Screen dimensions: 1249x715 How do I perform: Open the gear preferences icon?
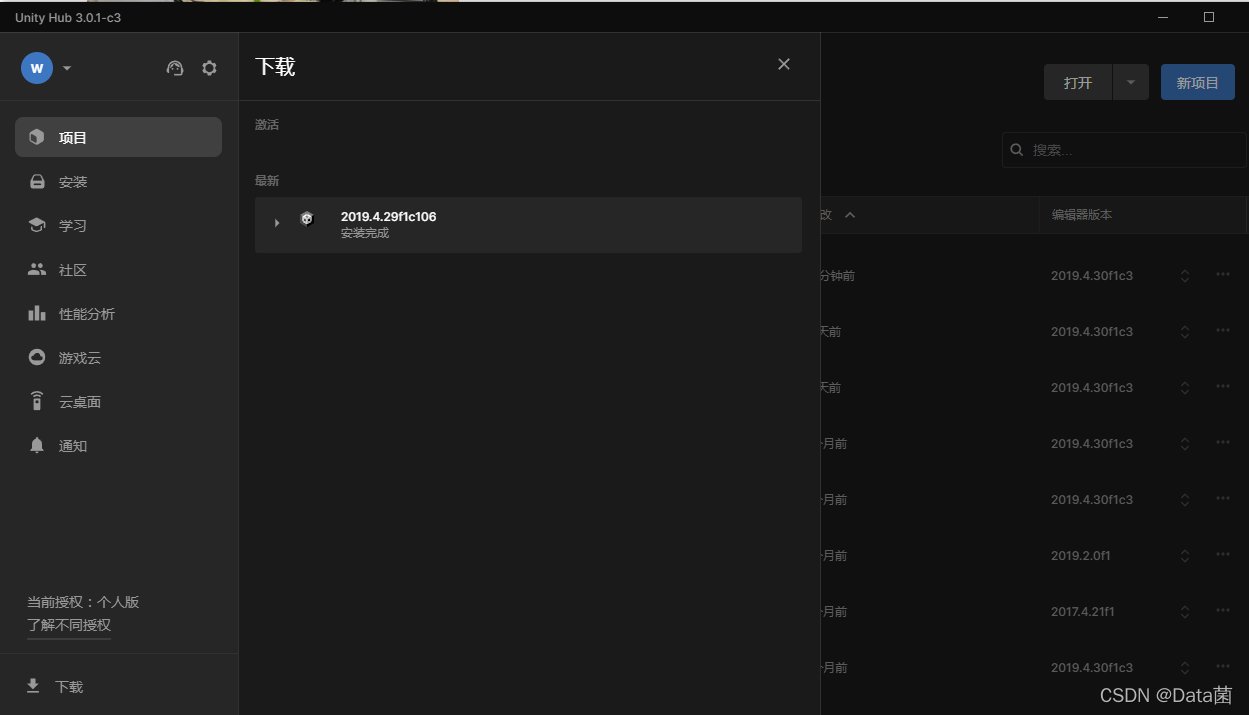click(209, 68)
